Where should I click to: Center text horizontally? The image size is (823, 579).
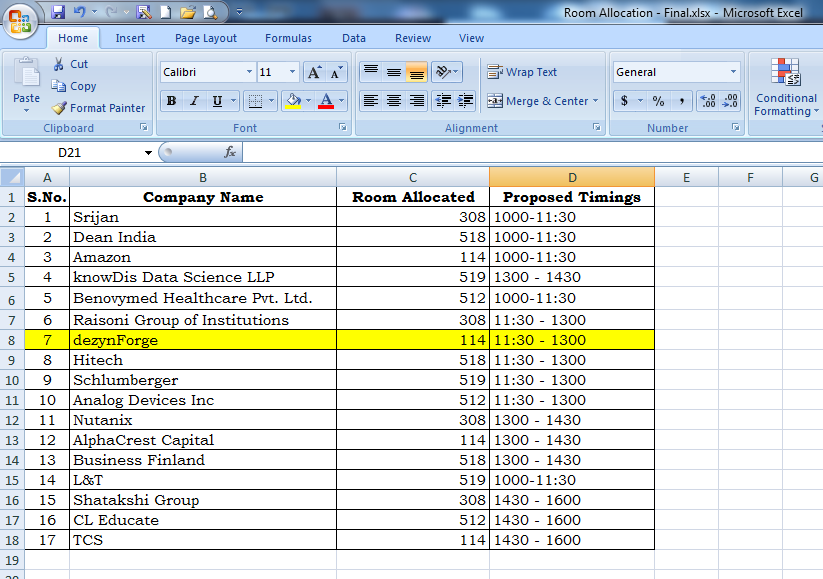tap(394, 101)
